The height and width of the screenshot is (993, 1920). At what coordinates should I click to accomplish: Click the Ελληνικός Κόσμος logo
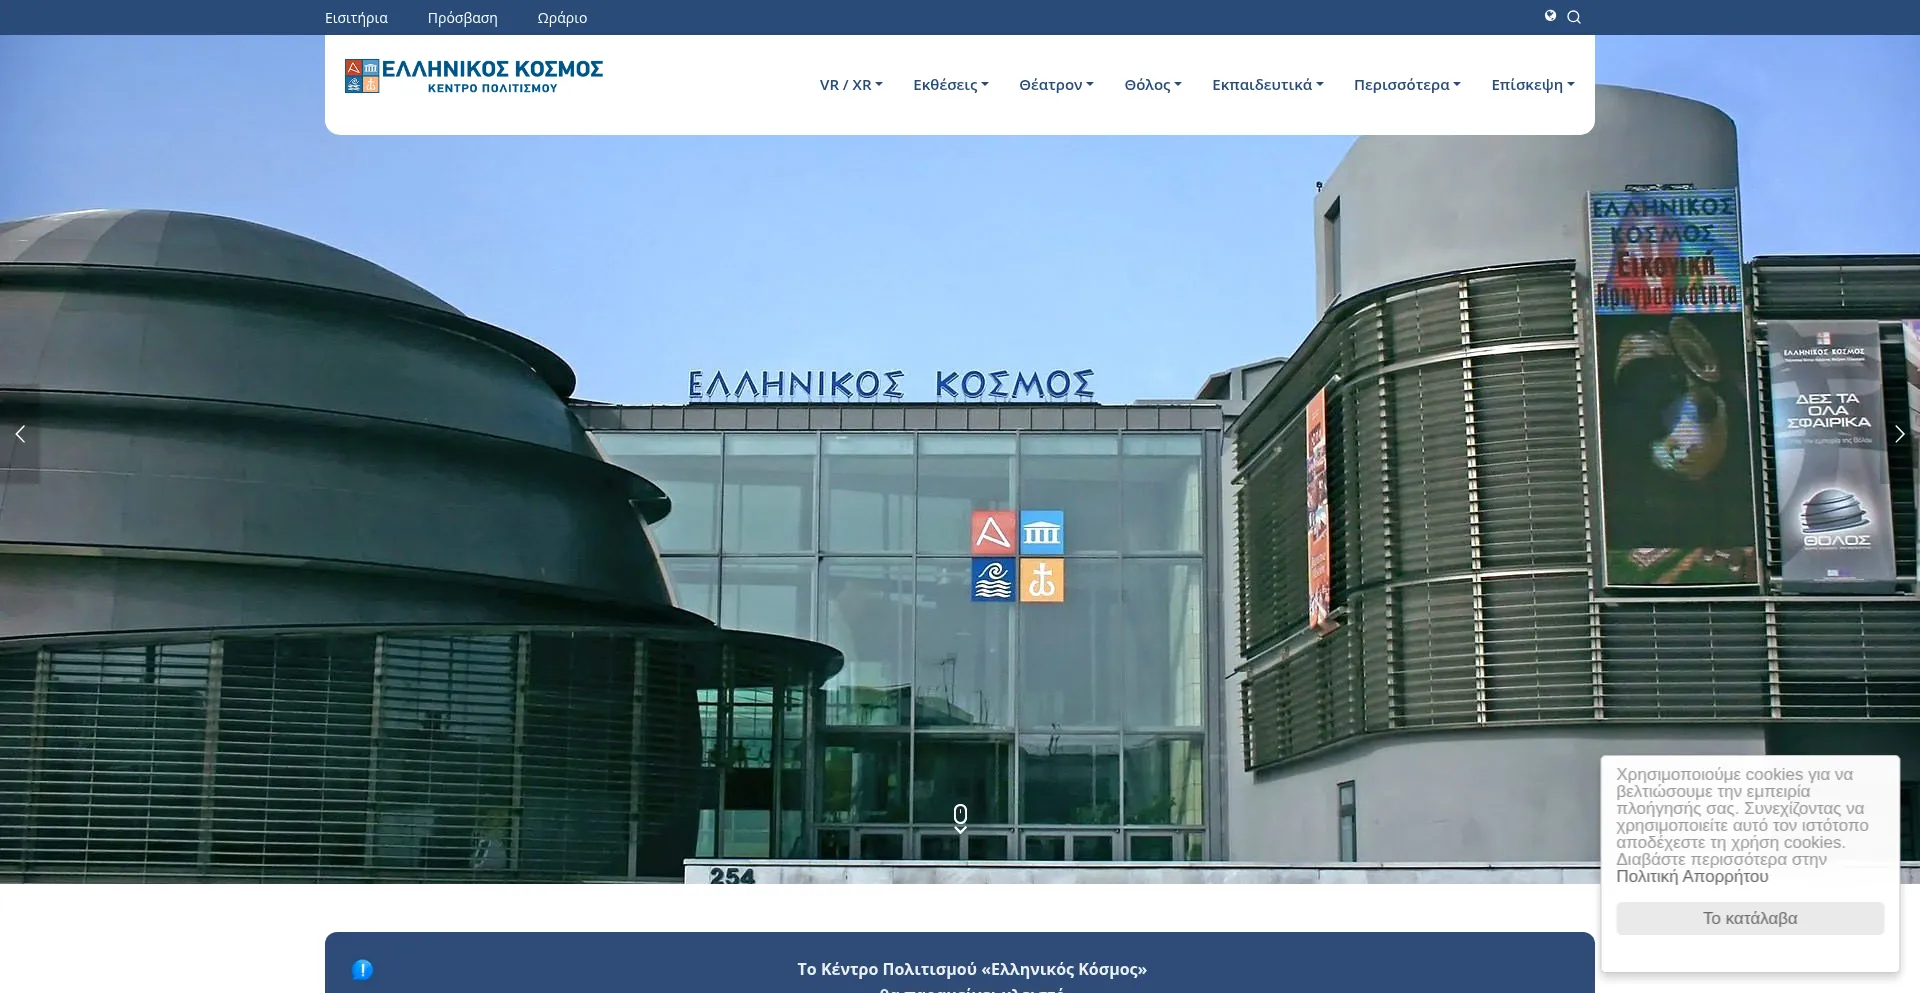click(x=474, y=76)
